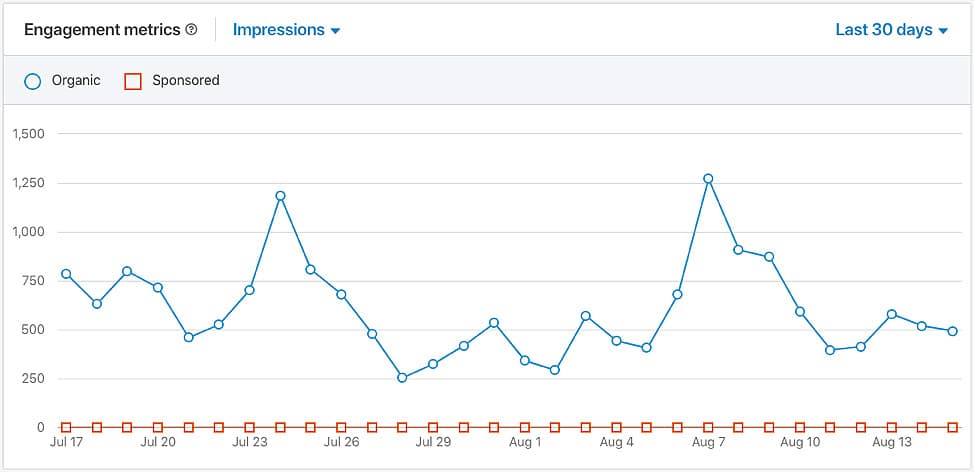Click the Aug 1 x-axis date label
The height and width of the screenshot is (472, 974).
click(x=525, y=441)
